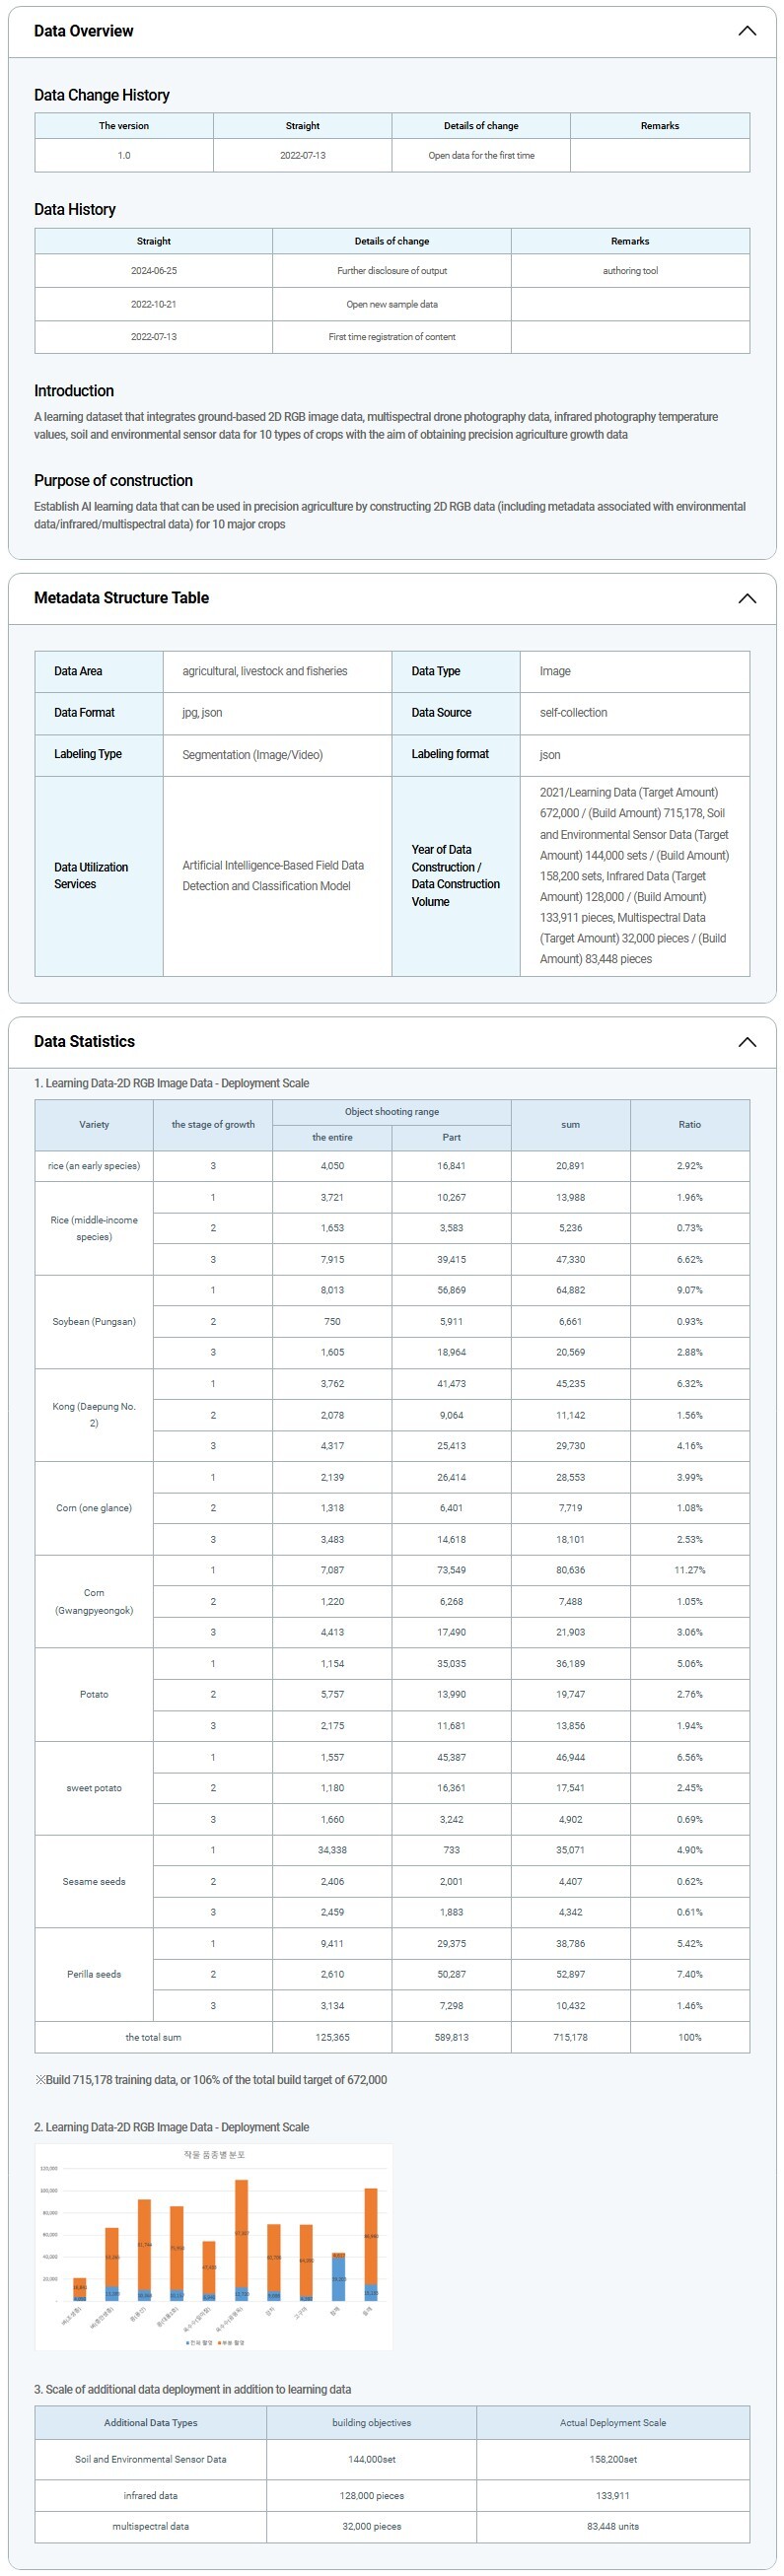Click the 2024-06-25 data history date
This screenshot has width=784, height=2576.
153,271
